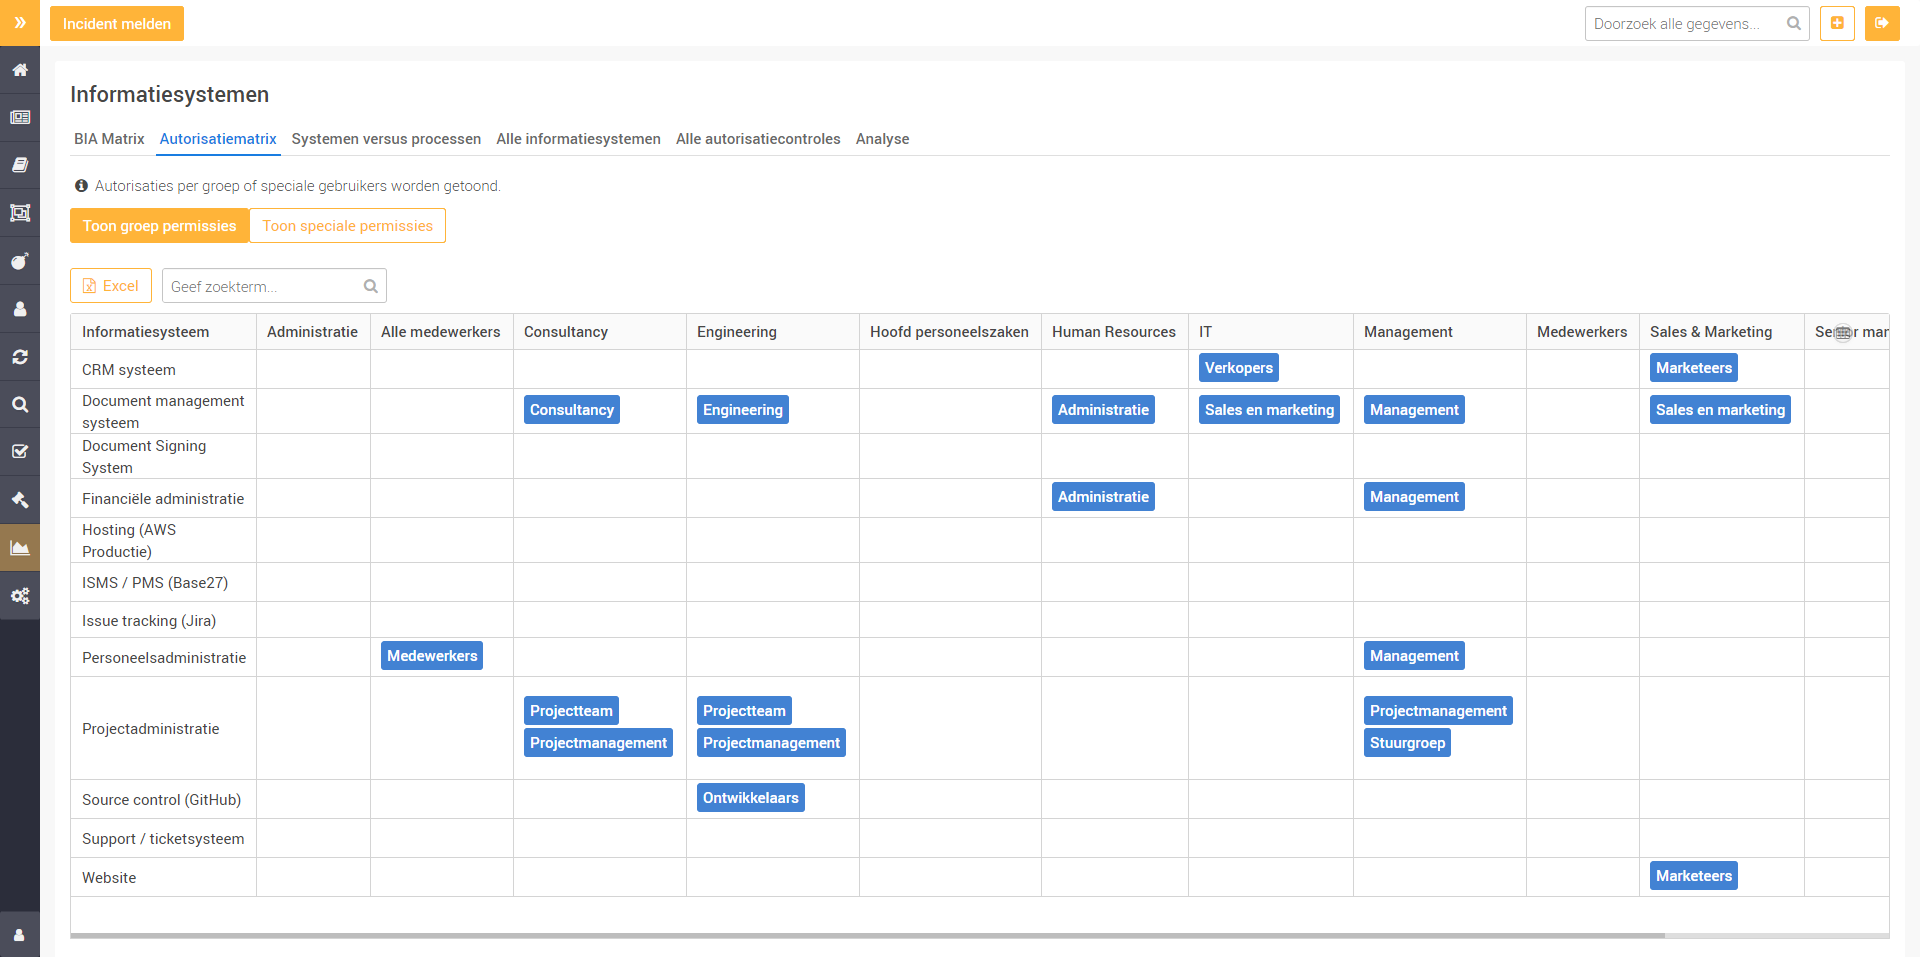
Task: Click the horizontal scrollbar below the table
Action: 867,936
